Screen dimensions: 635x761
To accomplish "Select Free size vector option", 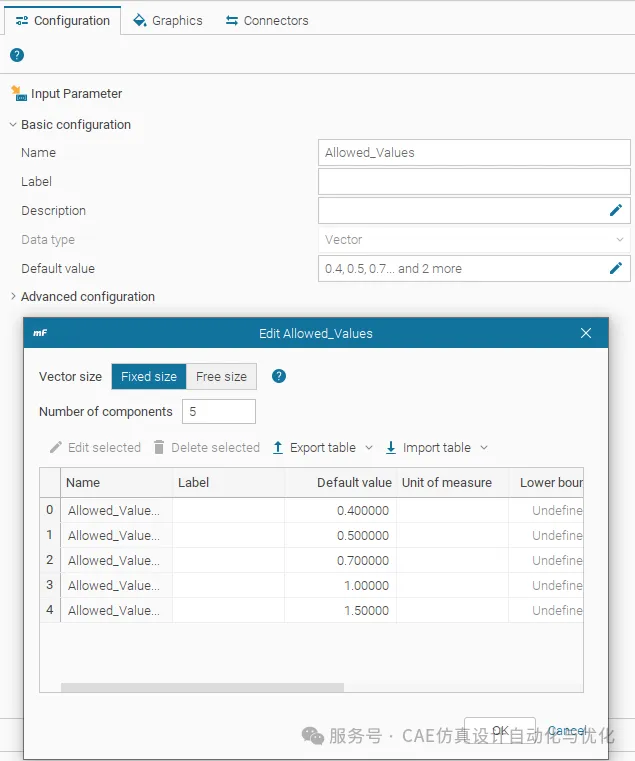I will click(221, 377).
